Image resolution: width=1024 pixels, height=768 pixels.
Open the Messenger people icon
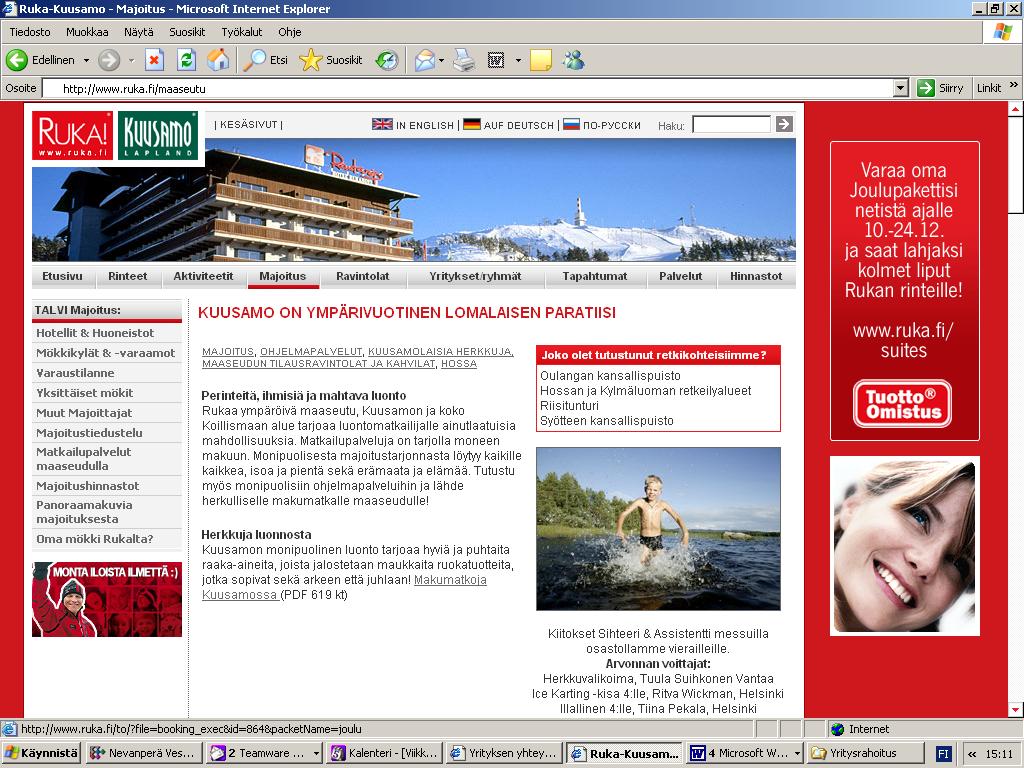click(x=574, y=60)
